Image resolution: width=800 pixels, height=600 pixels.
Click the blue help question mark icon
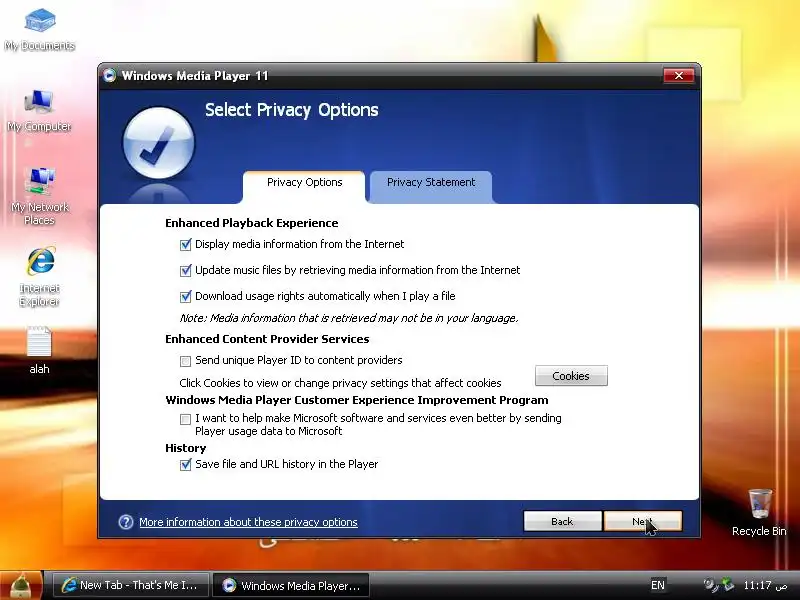(126, 522)
